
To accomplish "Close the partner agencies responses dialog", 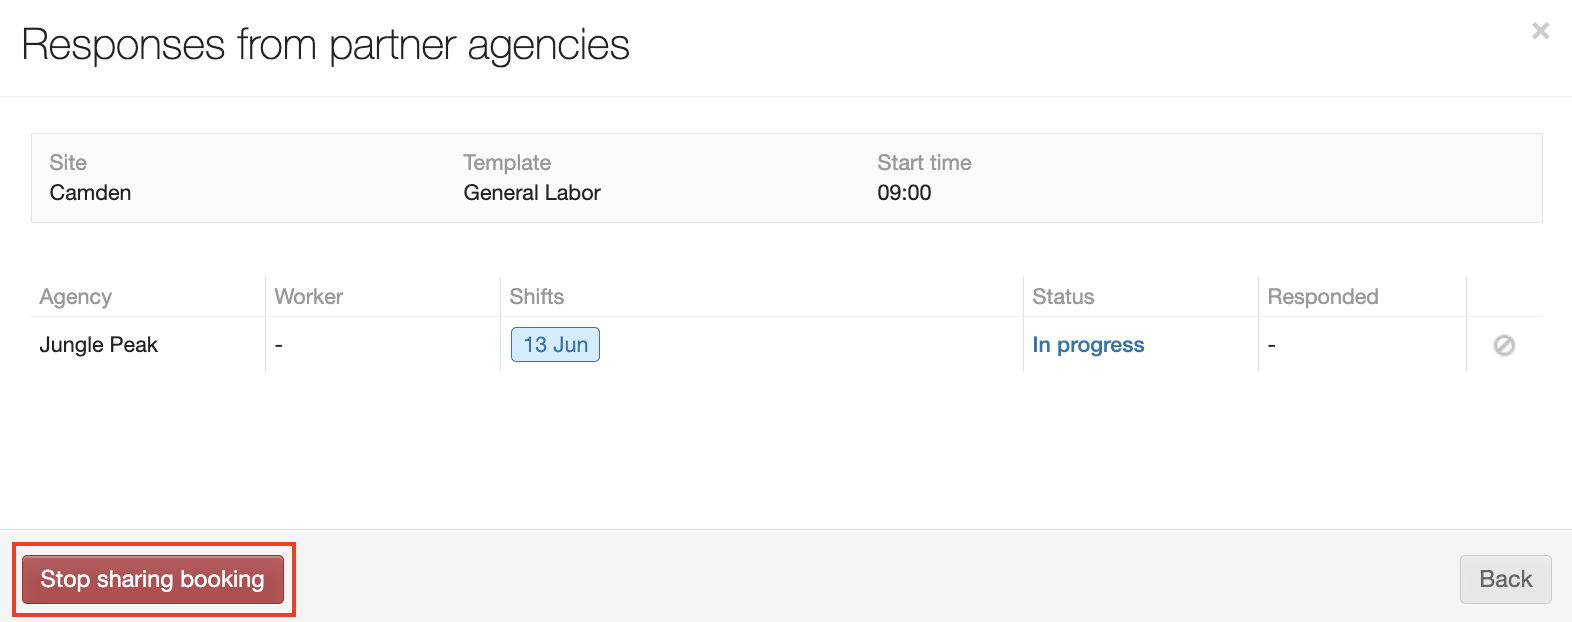I will point(1540,31).
